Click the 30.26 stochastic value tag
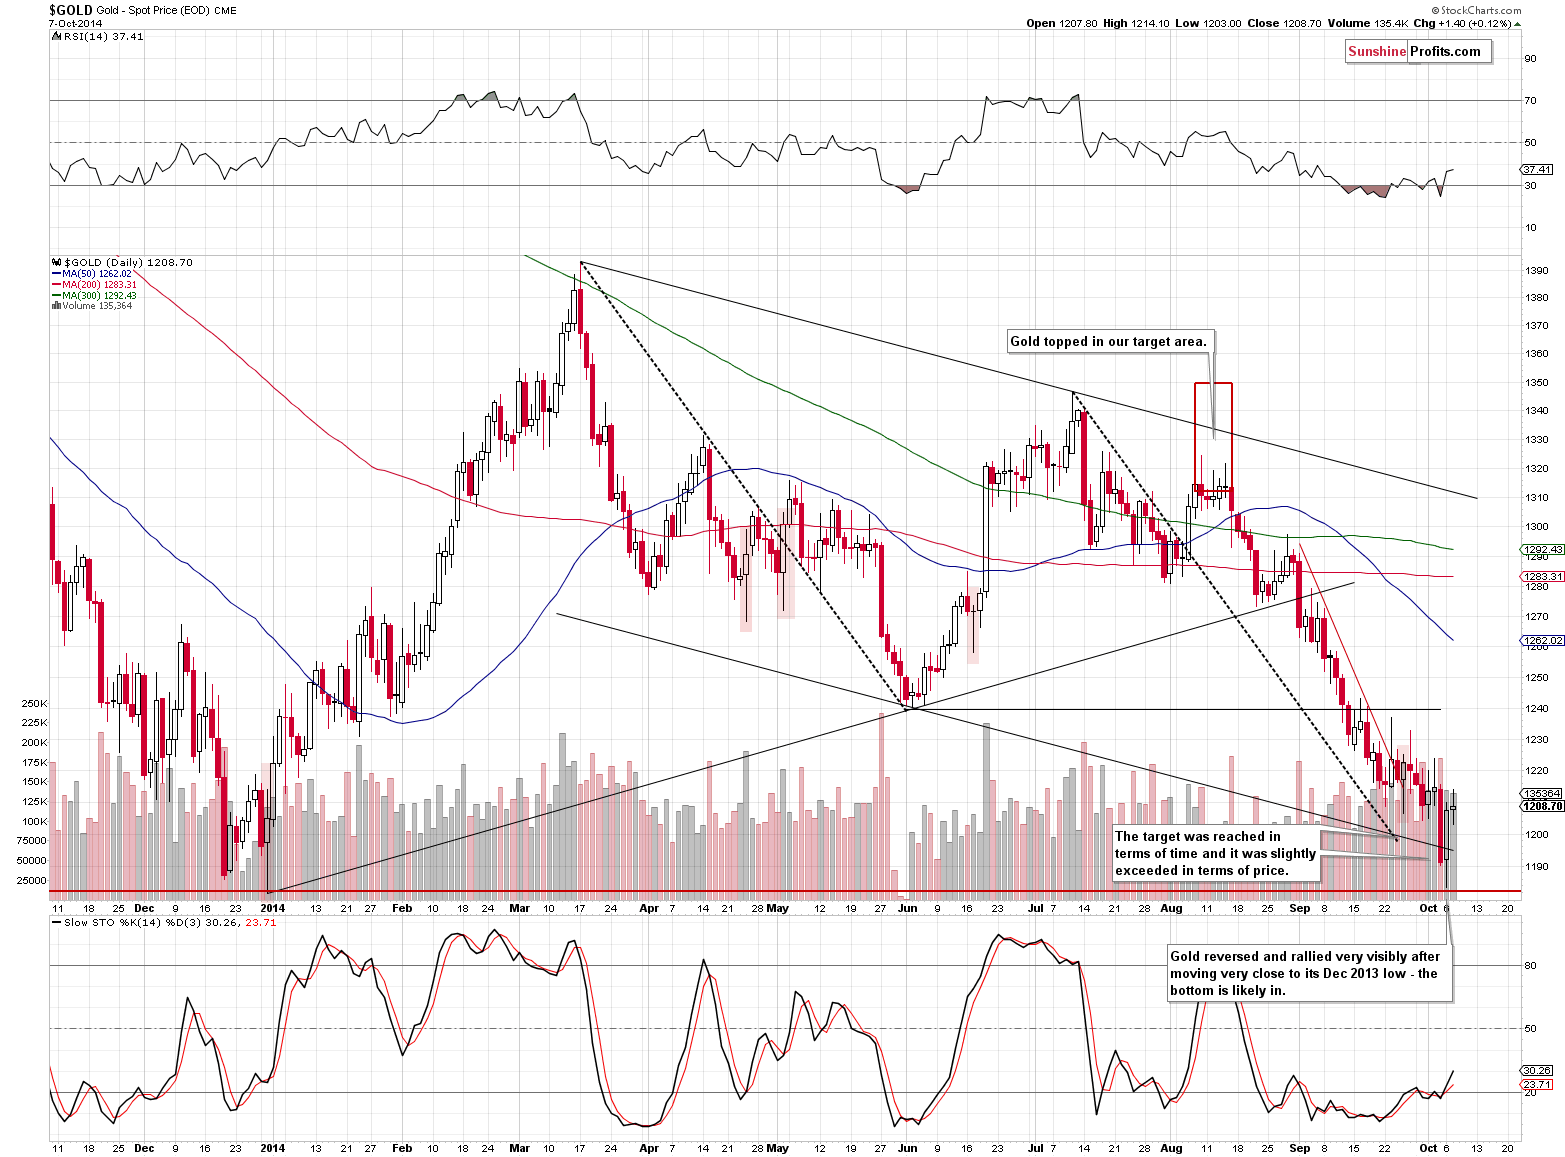Viewport: 1565px width, 1157px height. [x=1537, y=1070]
